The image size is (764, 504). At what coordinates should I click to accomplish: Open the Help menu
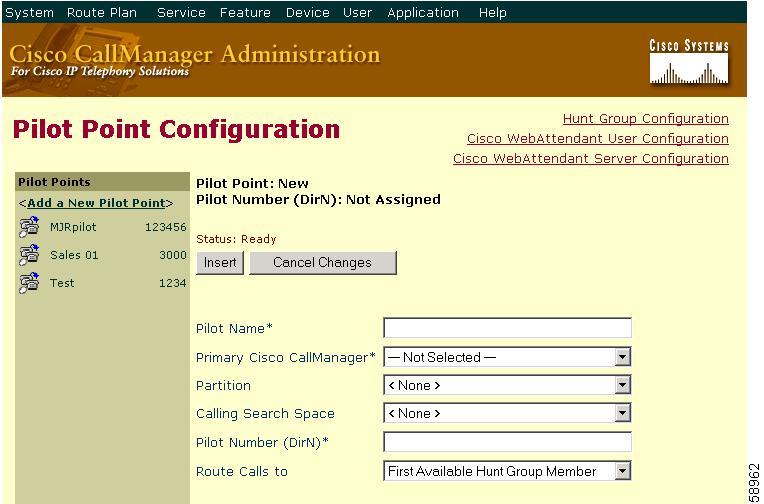point(493,13)
